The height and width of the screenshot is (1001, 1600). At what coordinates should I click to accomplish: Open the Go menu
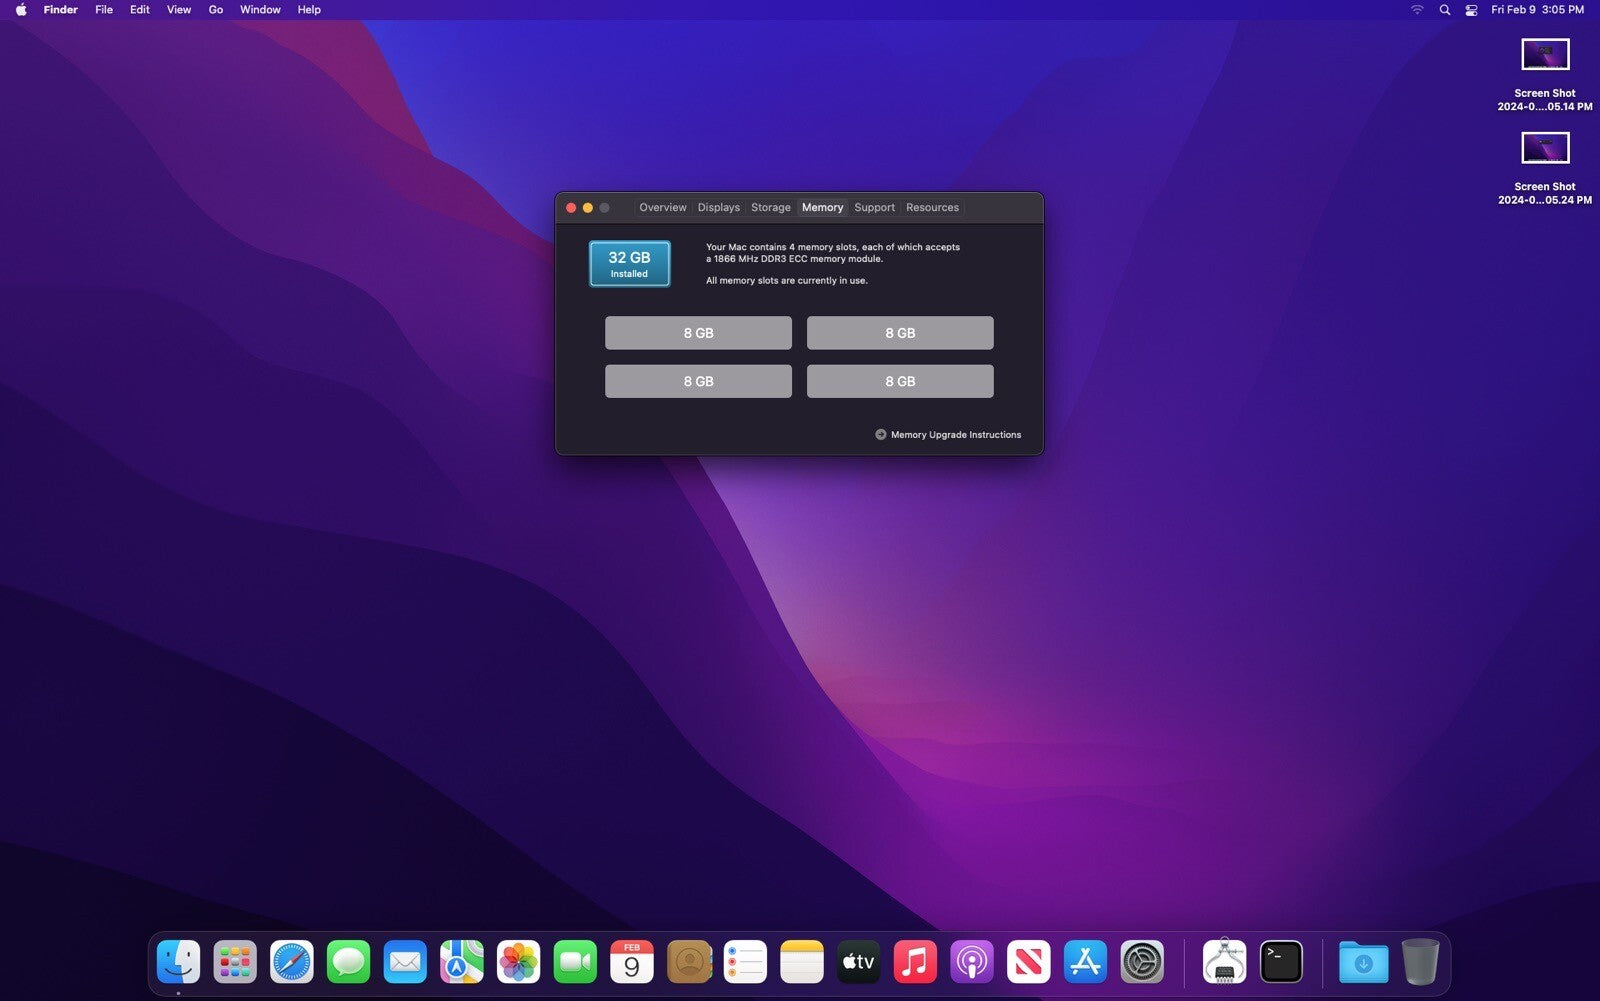pos(216,10)
